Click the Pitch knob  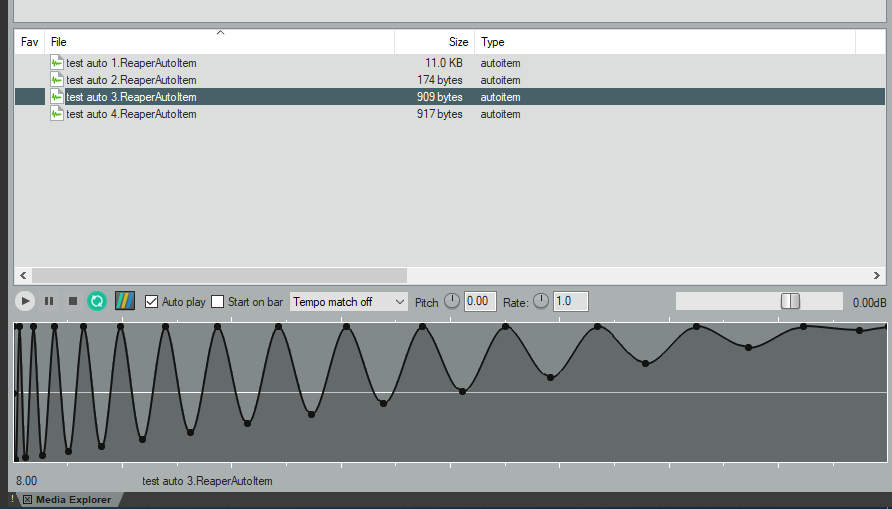tap(452, 301)
